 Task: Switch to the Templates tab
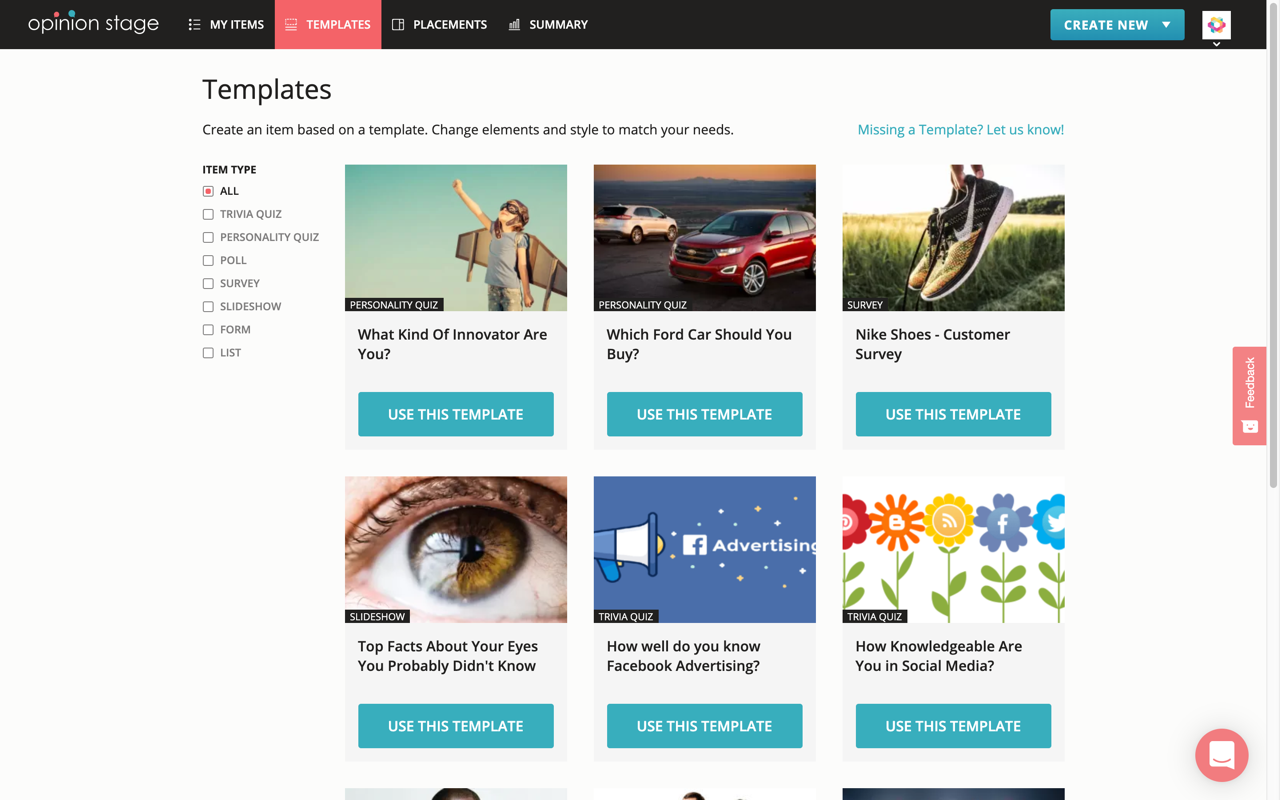pyautogui.click(x=328, y=24)
